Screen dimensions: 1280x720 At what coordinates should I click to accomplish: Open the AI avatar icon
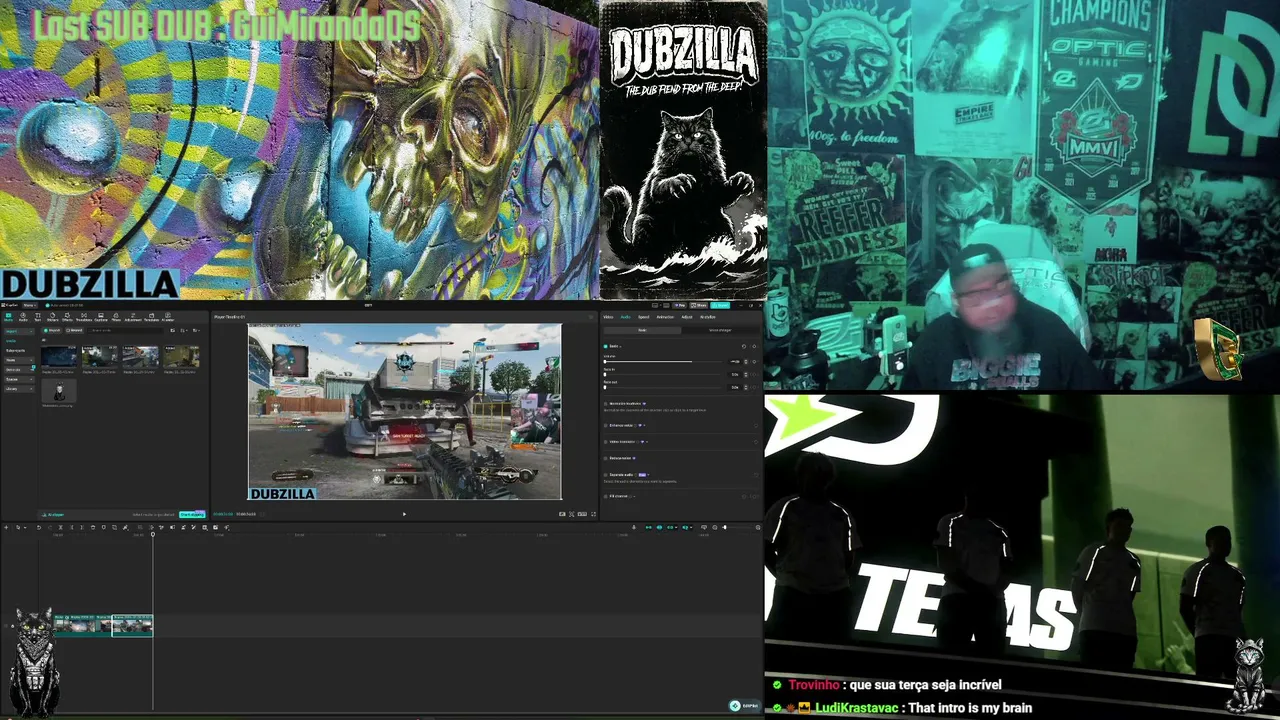tap(168, 317)
